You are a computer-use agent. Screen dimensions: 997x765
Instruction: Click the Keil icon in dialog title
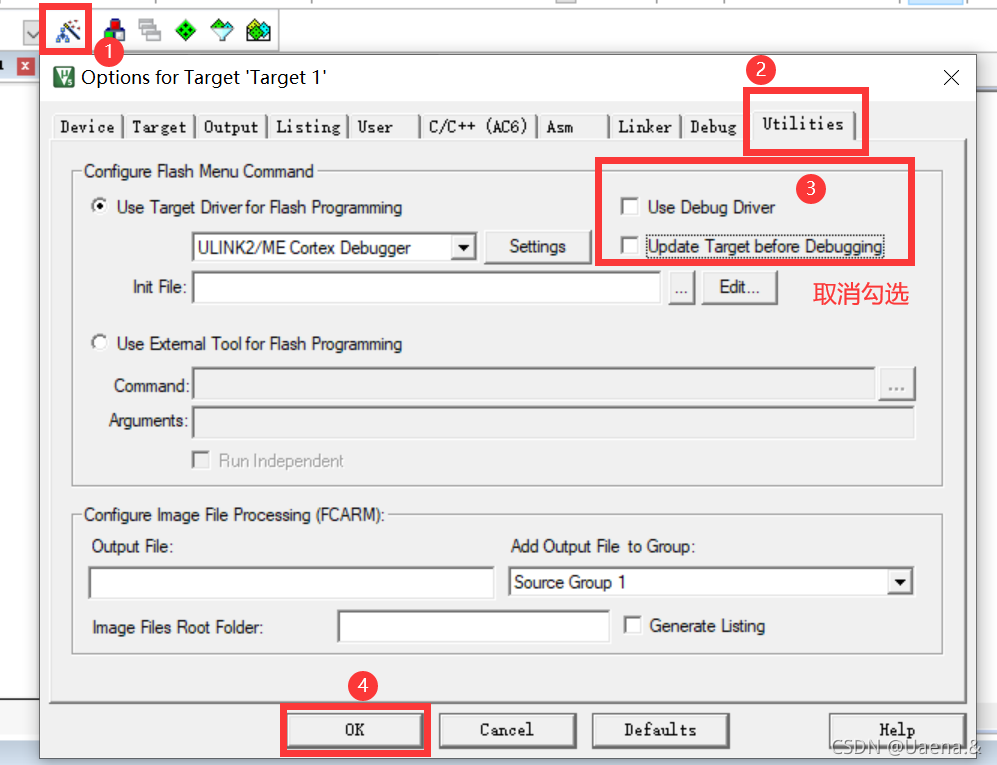[x=64, y=78]
